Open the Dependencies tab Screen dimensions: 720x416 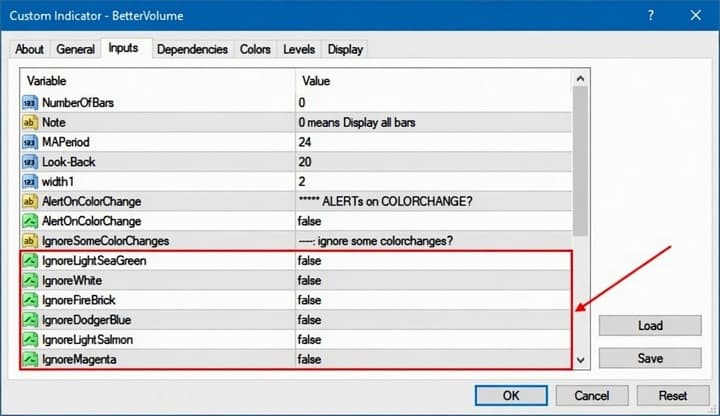(192, 49)
